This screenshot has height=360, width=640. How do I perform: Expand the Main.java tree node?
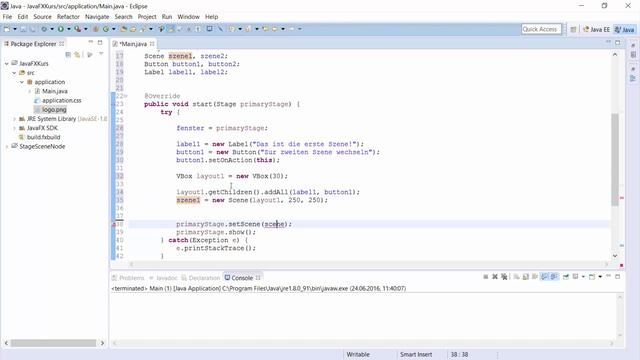coord(30,91)
